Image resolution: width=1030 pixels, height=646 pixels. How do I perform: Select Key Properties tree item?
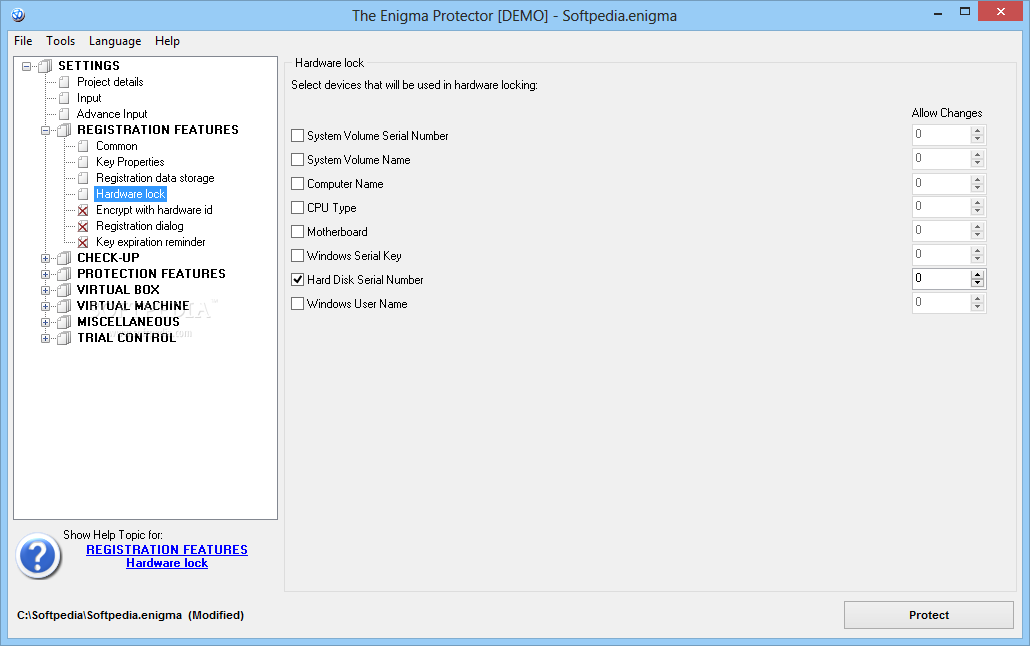pos(130,162)
